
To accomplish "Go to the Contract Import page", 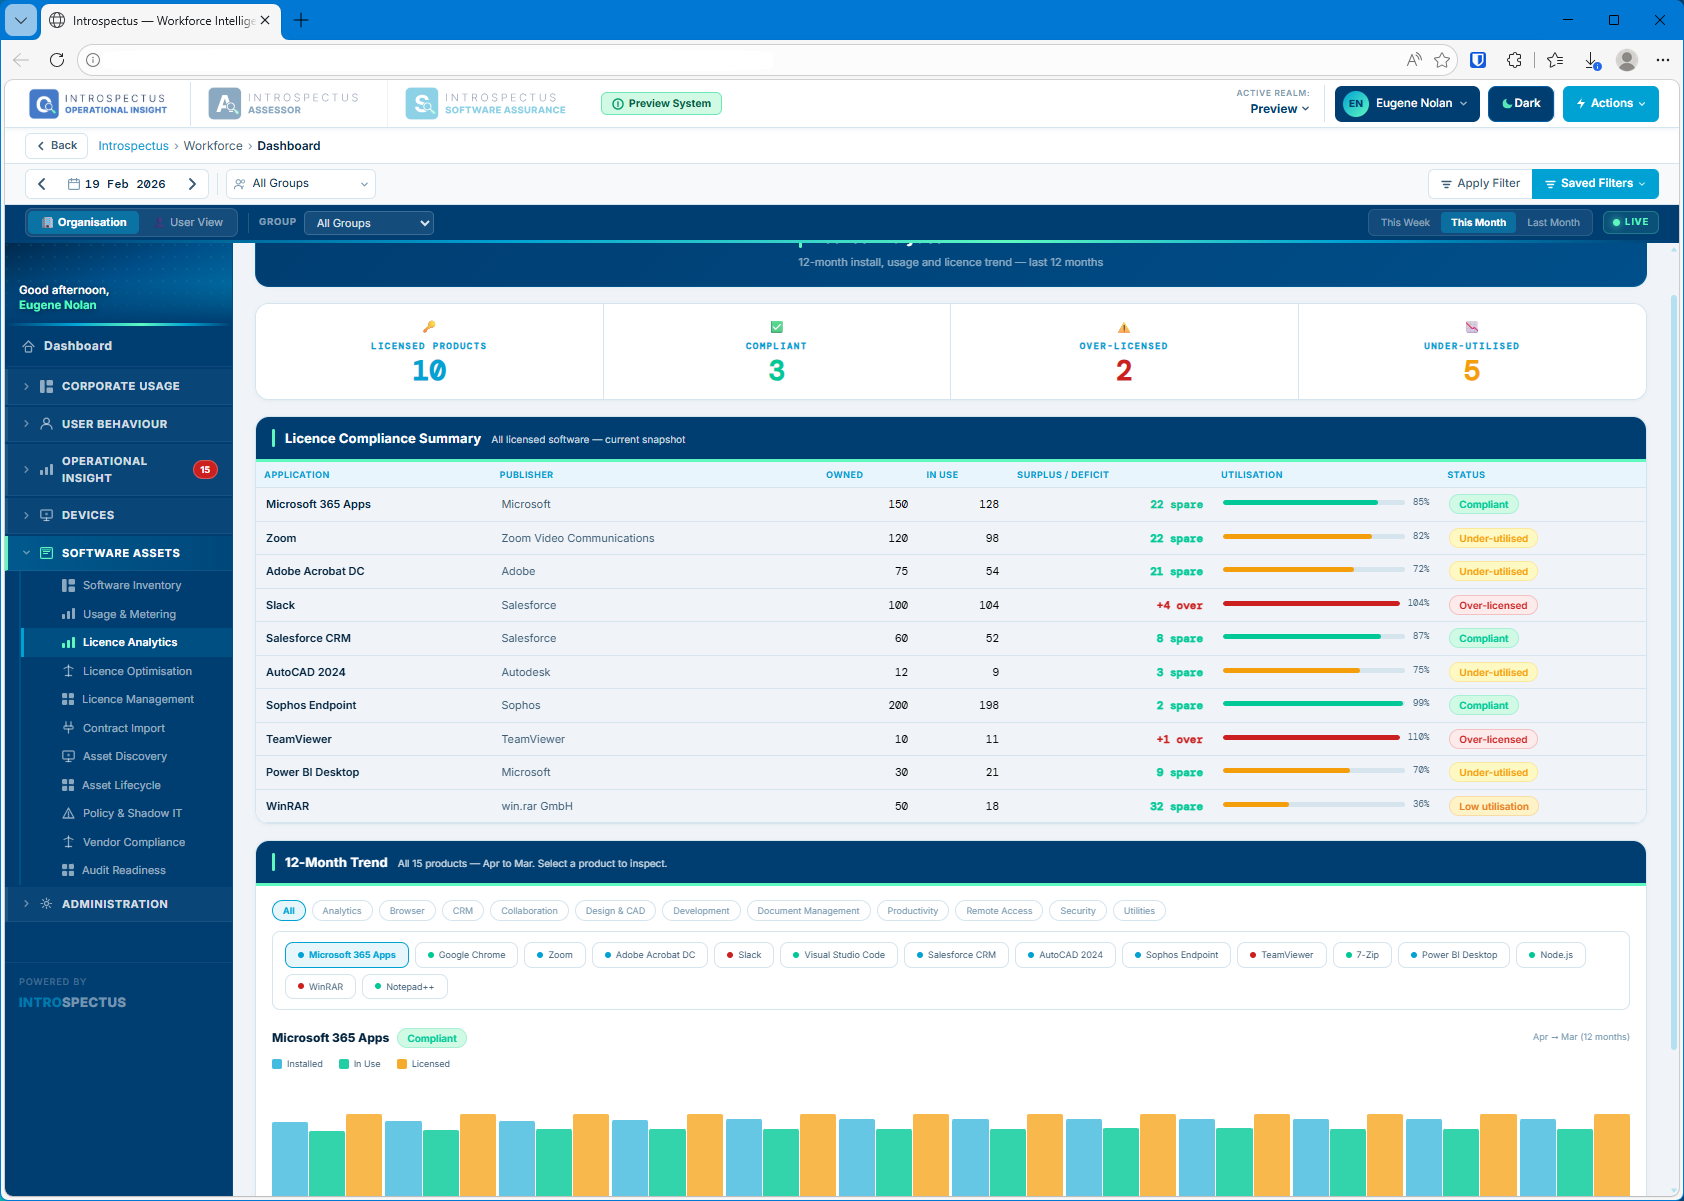I will point(123,729).
